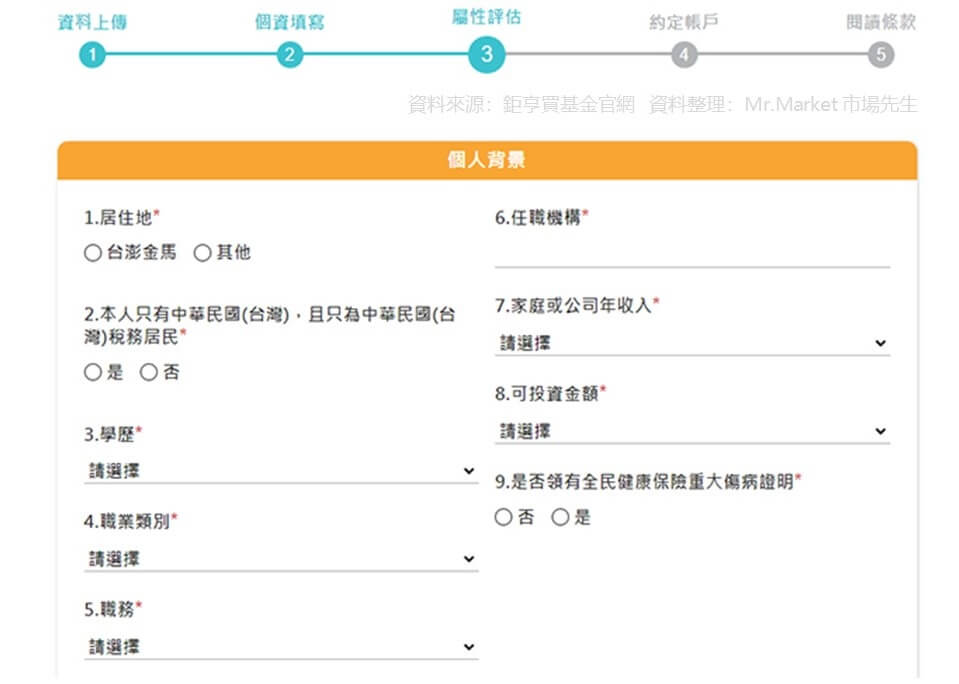Viewport: 959px width, 684px height.
Task: Open the 職務 dropdown
Action: 281,647
